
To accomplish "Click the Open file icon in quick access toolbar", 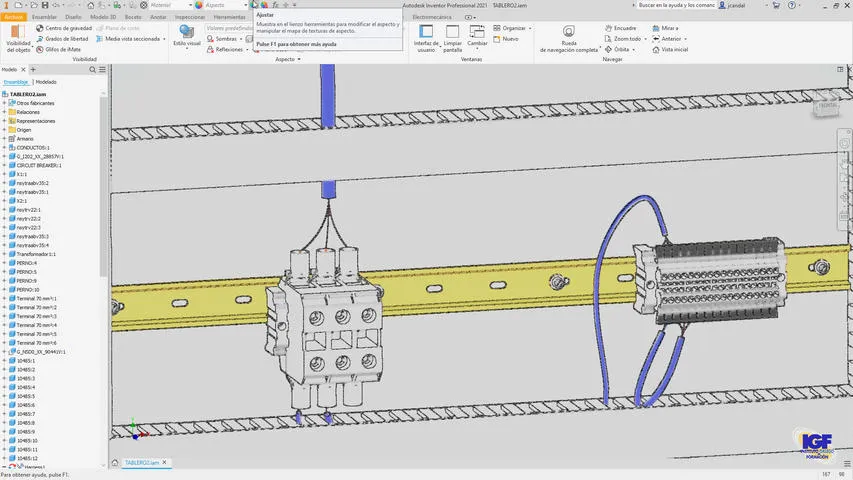I will (x=34, y=5).
